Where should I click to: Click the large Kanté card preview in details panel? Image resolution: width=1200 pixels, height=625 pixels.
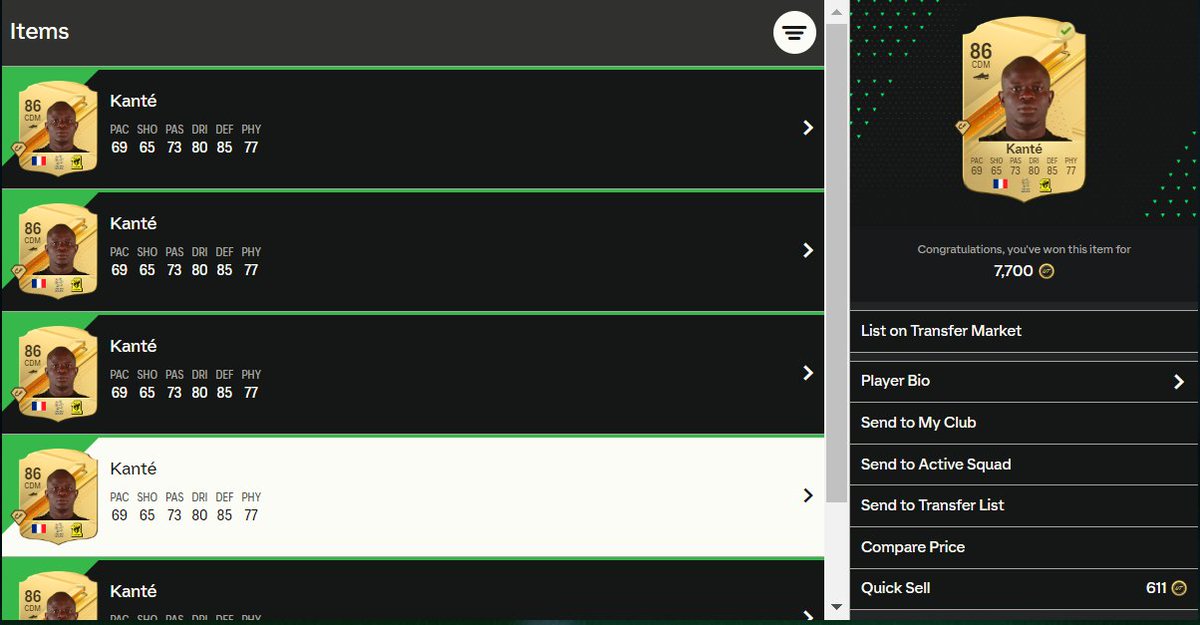click(1024, 108)
